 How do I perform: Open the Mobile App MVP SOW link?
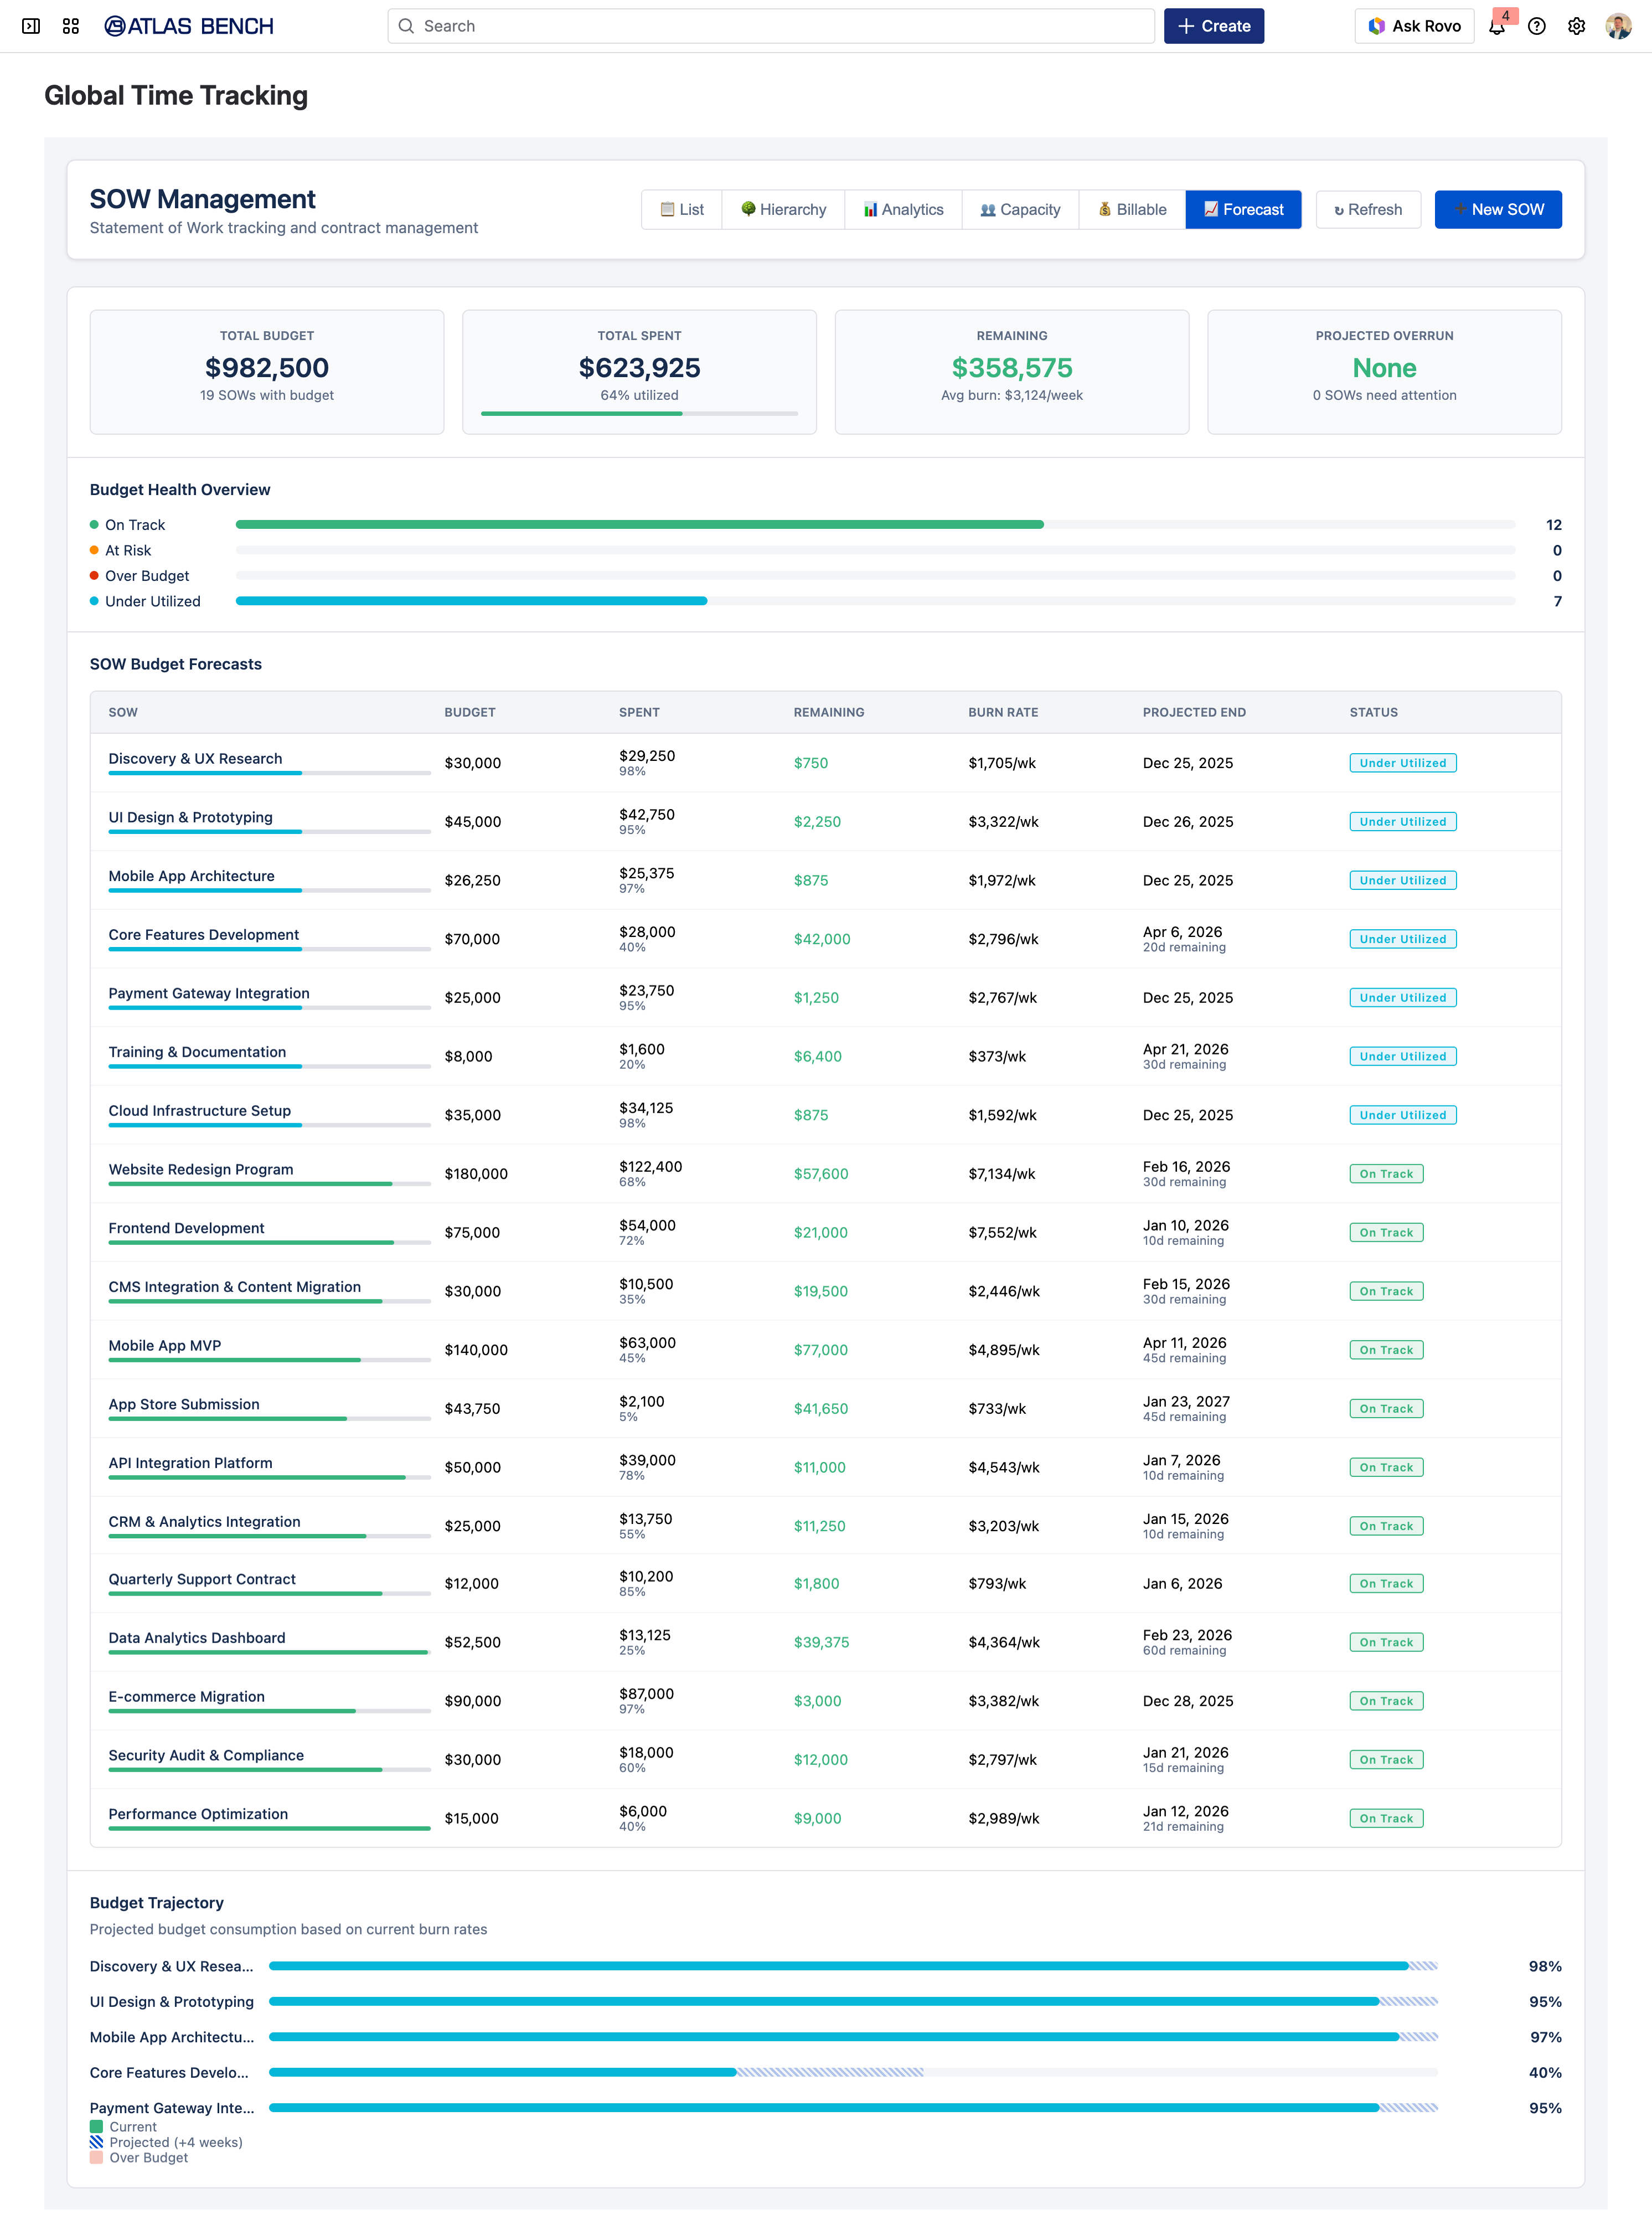pos(165,1345)
